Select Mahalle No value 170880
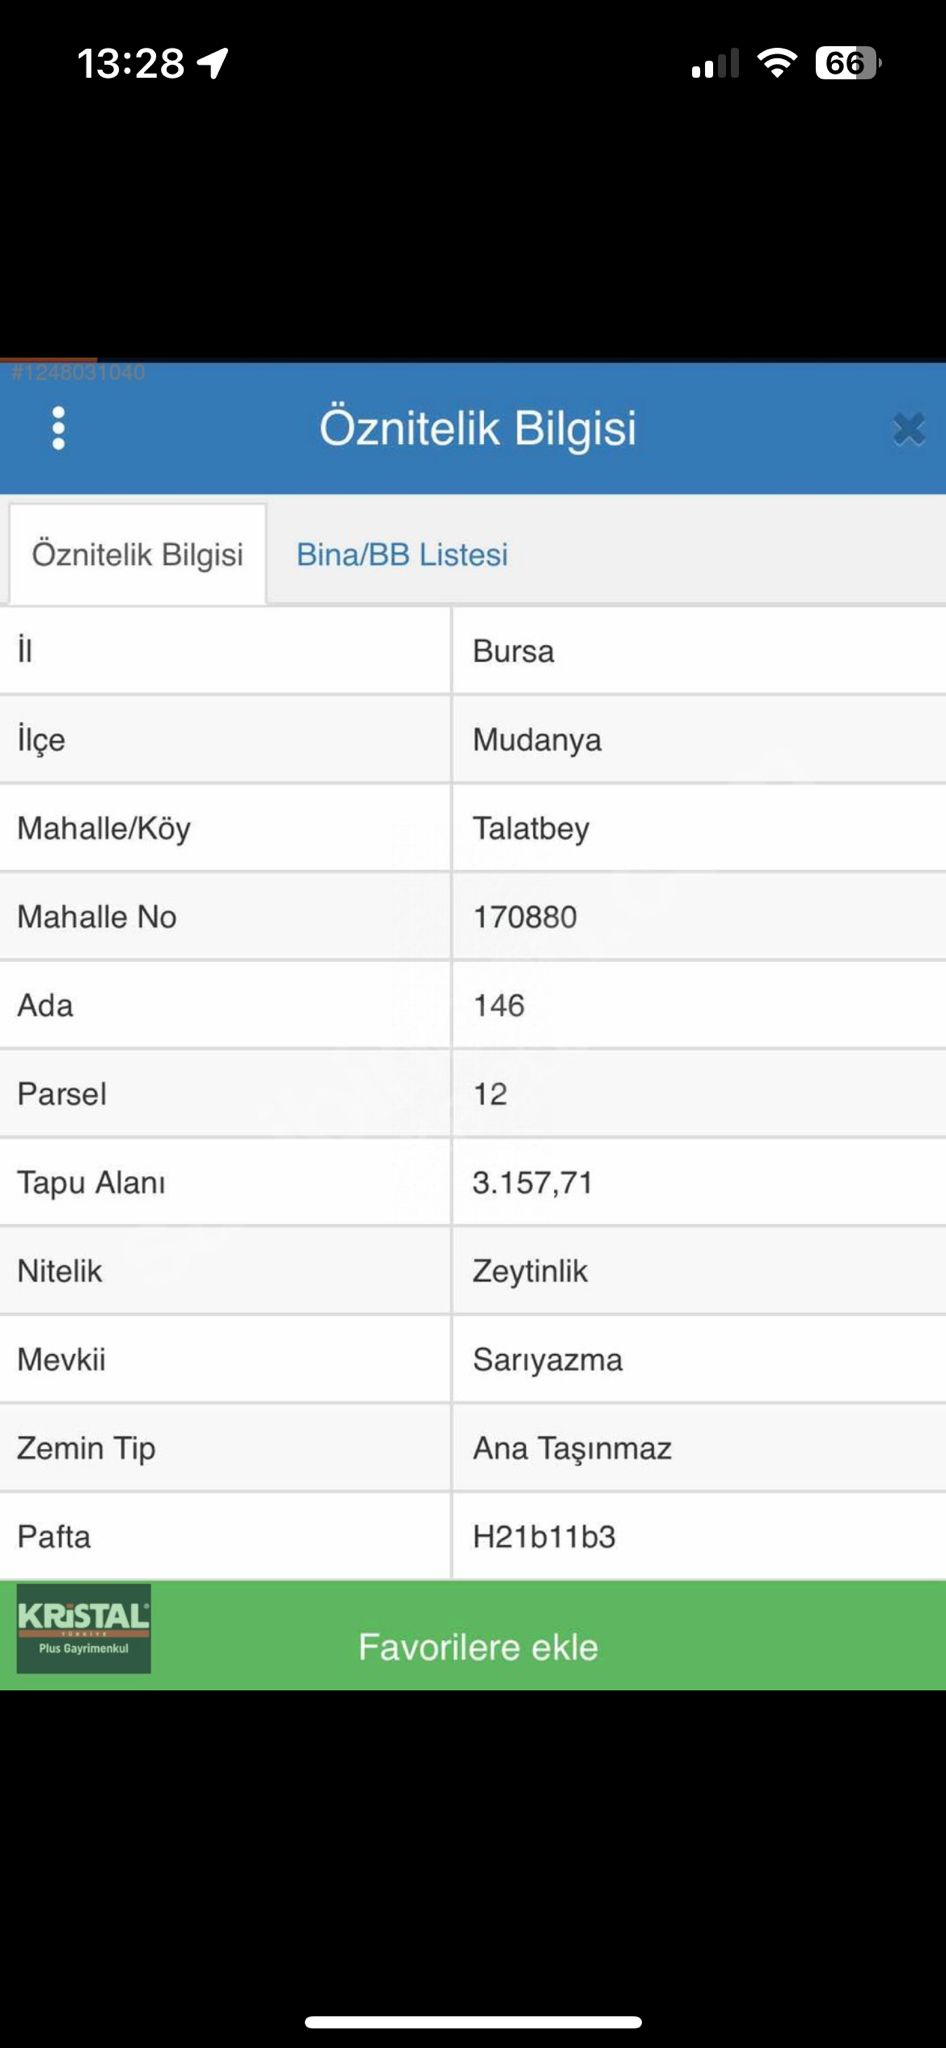The image size is (946, 2048). pyautogui.click(x=525, y=917)
